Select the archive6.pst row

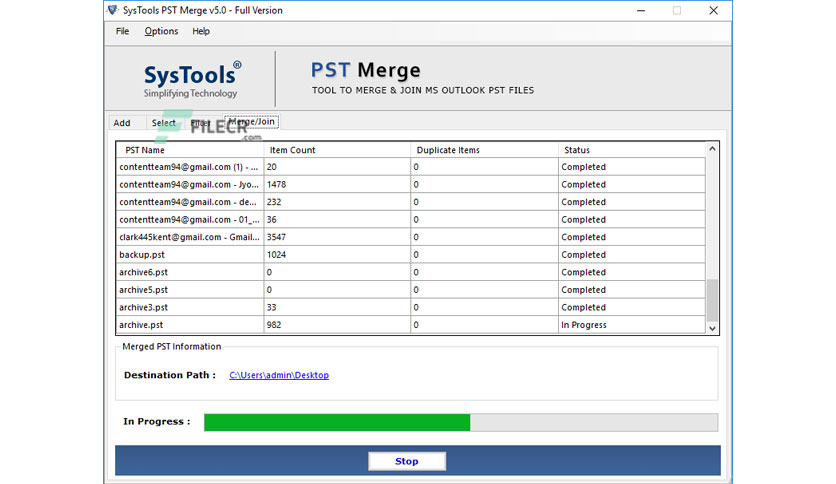(411, 272)
